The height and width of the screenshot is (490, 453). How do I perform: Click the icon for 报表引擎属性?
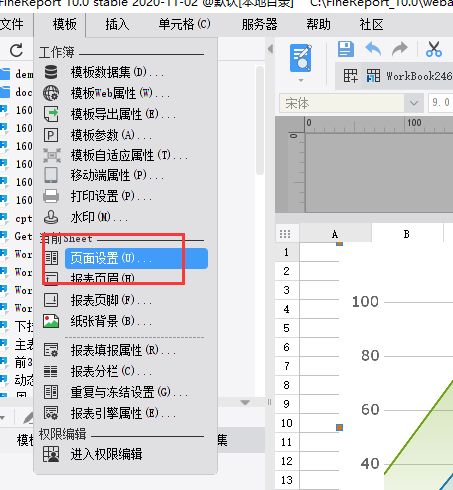51,413
